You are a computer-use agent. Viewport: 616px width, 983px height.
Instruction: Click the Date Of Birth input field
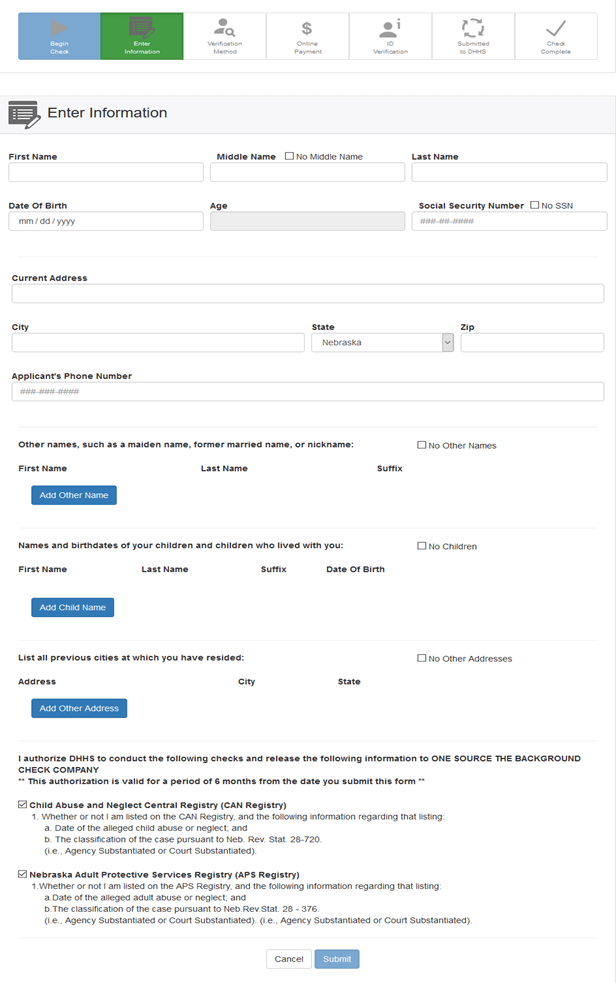tap(103, 220)
